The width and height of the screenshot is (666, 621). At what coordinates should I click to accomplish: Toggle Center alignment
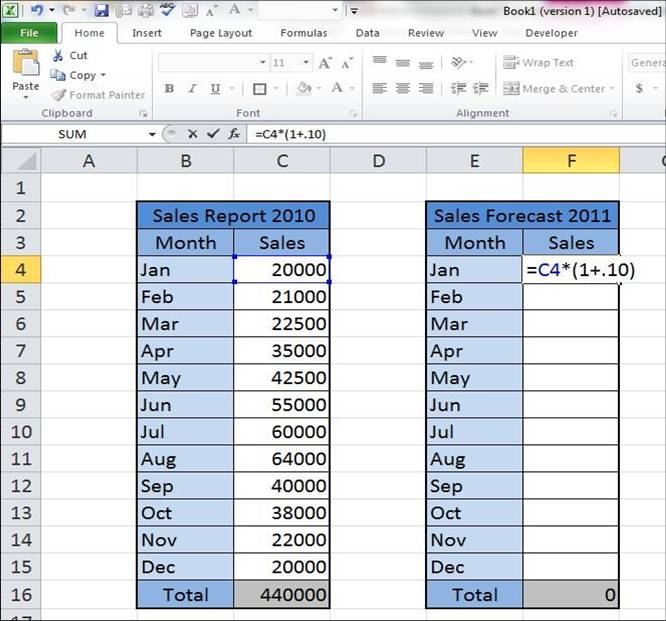pyautogui.click(x=403, y=88)
